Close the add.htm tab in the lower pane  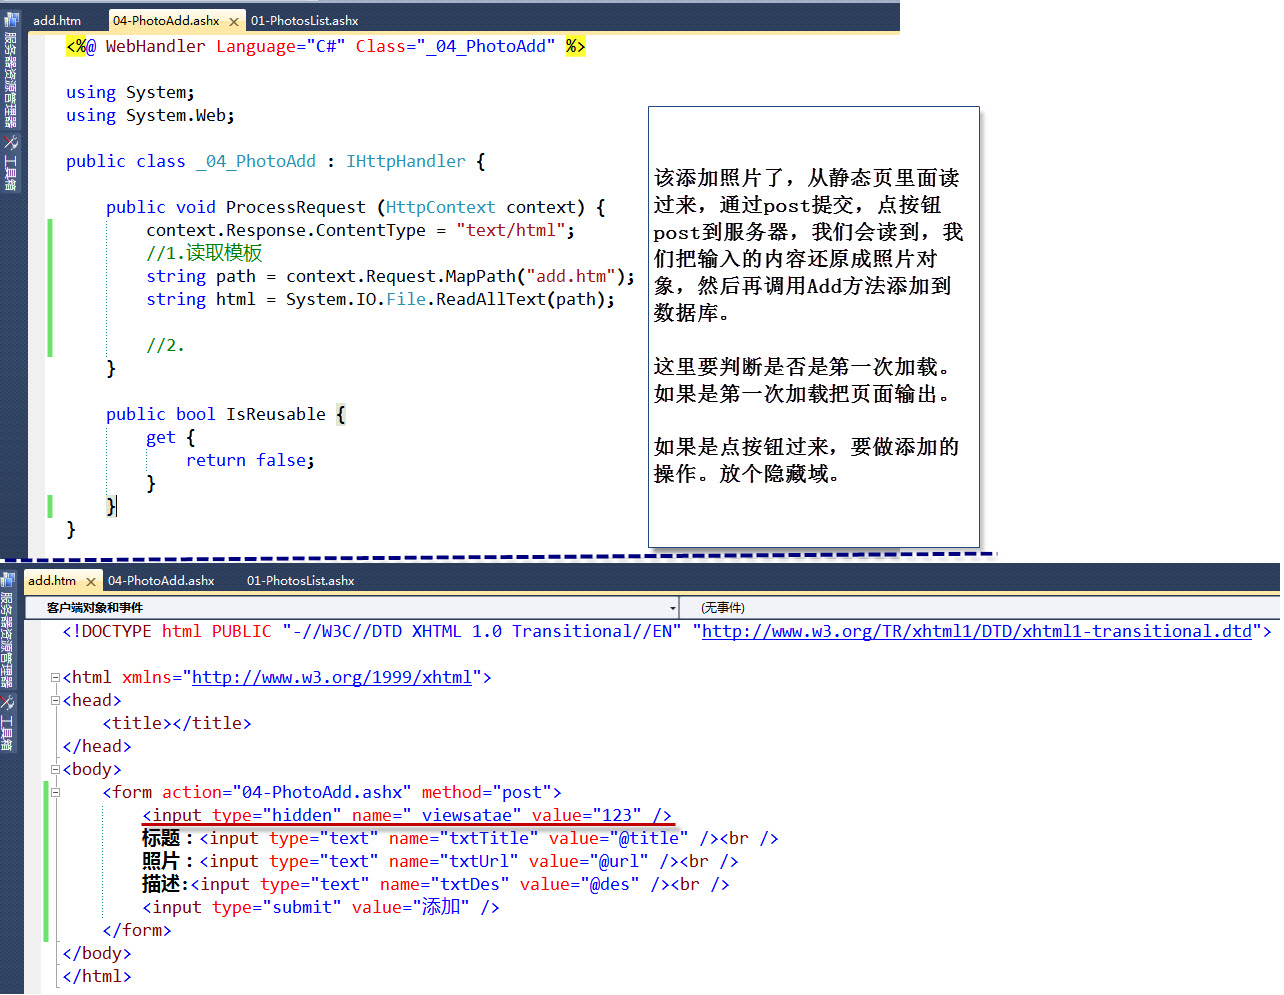tap(90, 580)
